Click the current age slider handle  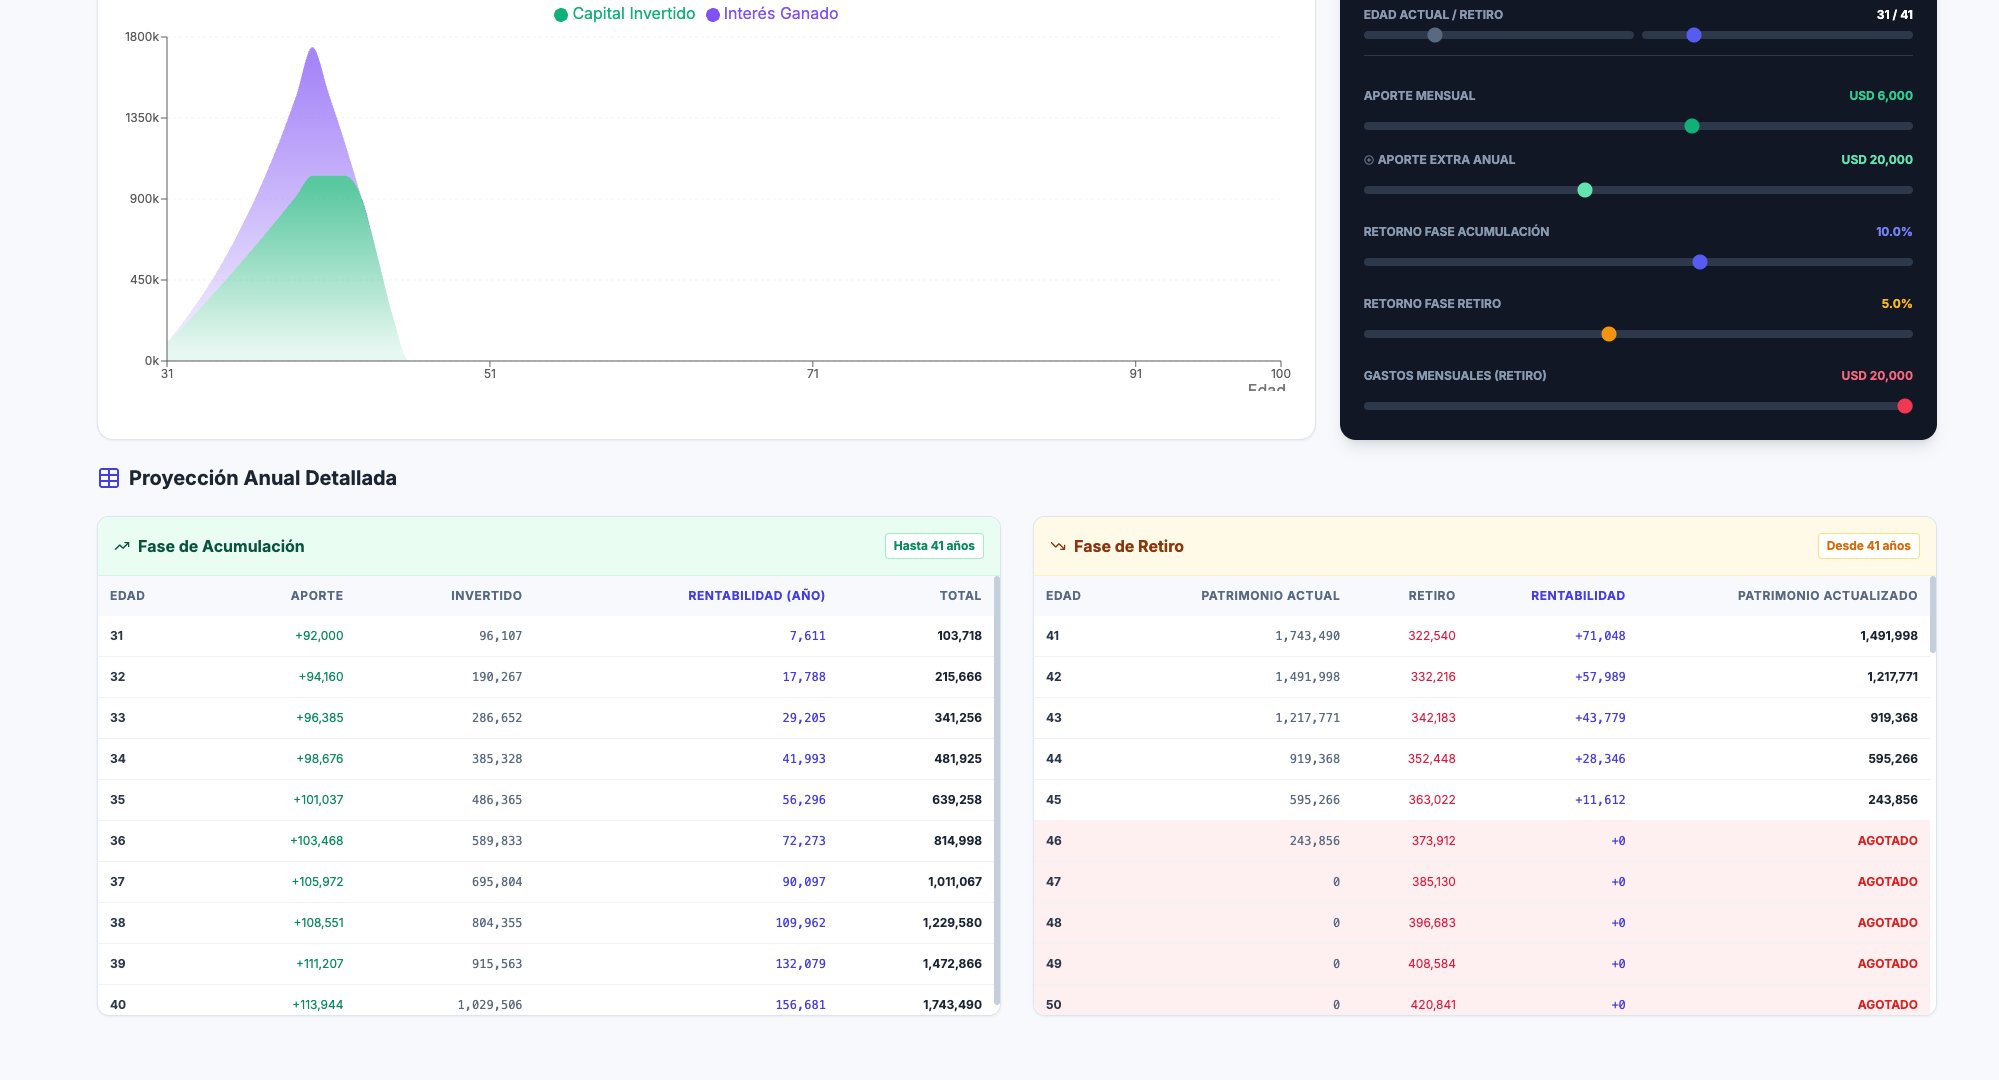pyautogui.click(x=1435, y=35)
